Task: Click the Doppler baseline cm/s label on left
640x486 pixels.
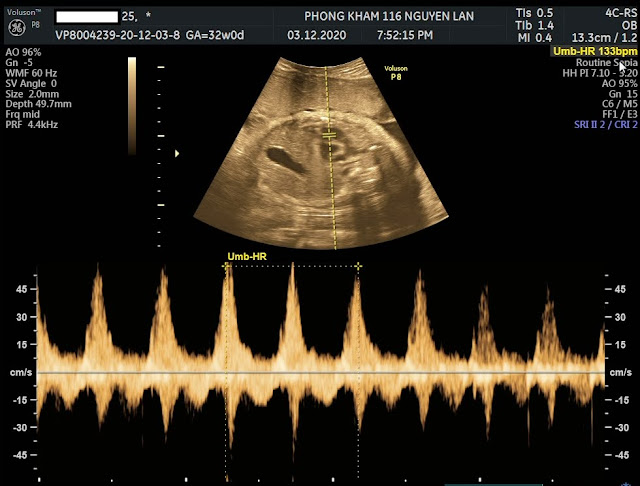Action: pos(21,372)
